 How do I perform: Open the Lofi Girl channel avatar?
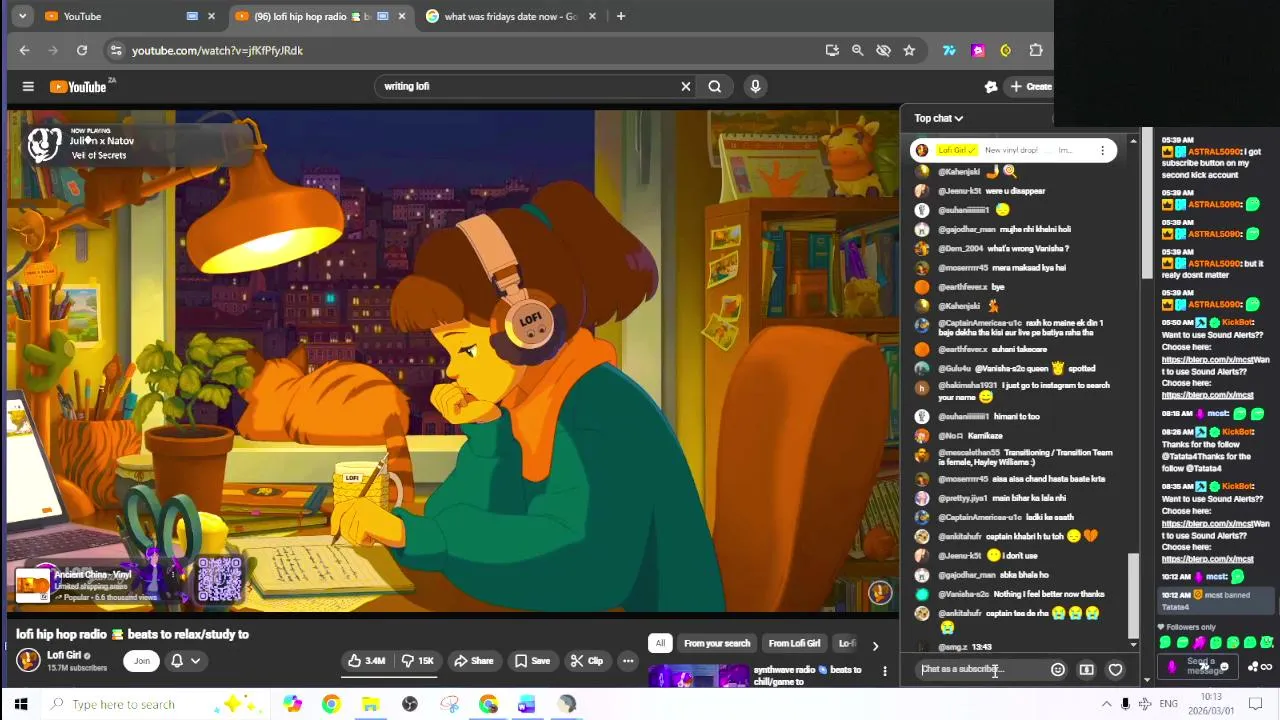point(28,660)
